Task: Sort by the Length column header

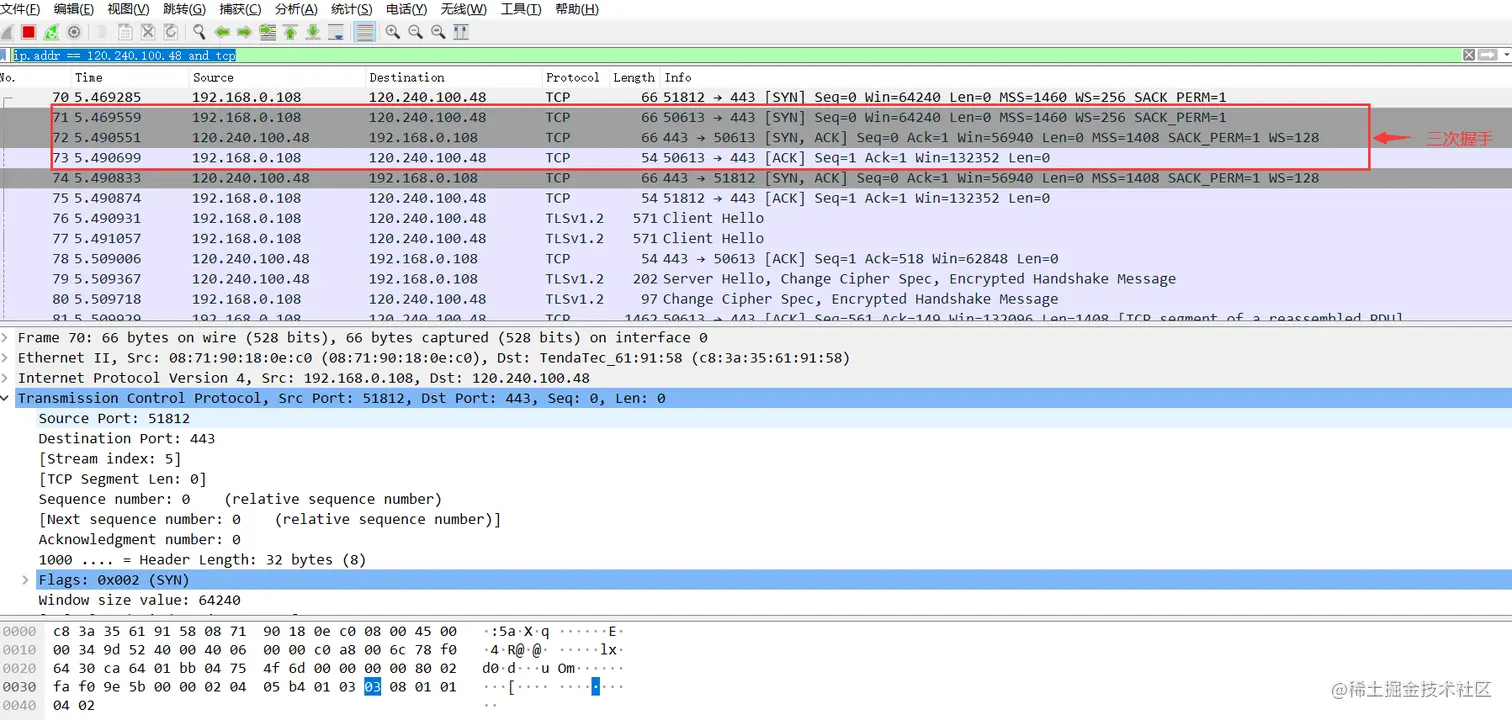Action: (x=634, y=77)
